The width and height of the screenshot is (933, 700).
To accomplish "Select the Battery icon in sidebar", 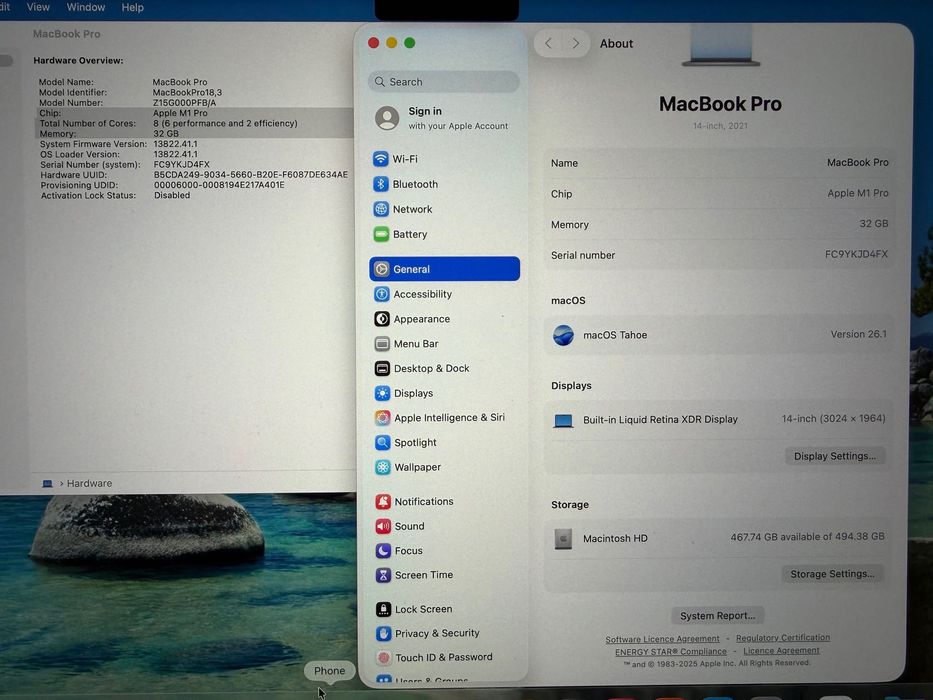I will tap(381, 234).
